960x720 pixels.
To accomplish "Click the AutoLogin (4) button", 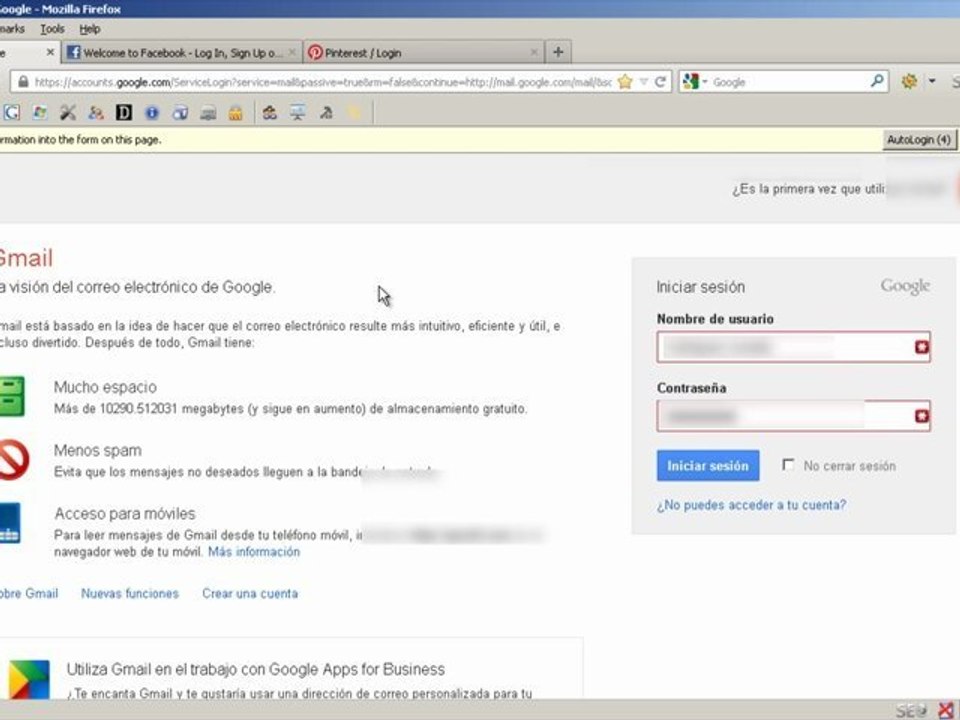I will (x=918, y=140).
